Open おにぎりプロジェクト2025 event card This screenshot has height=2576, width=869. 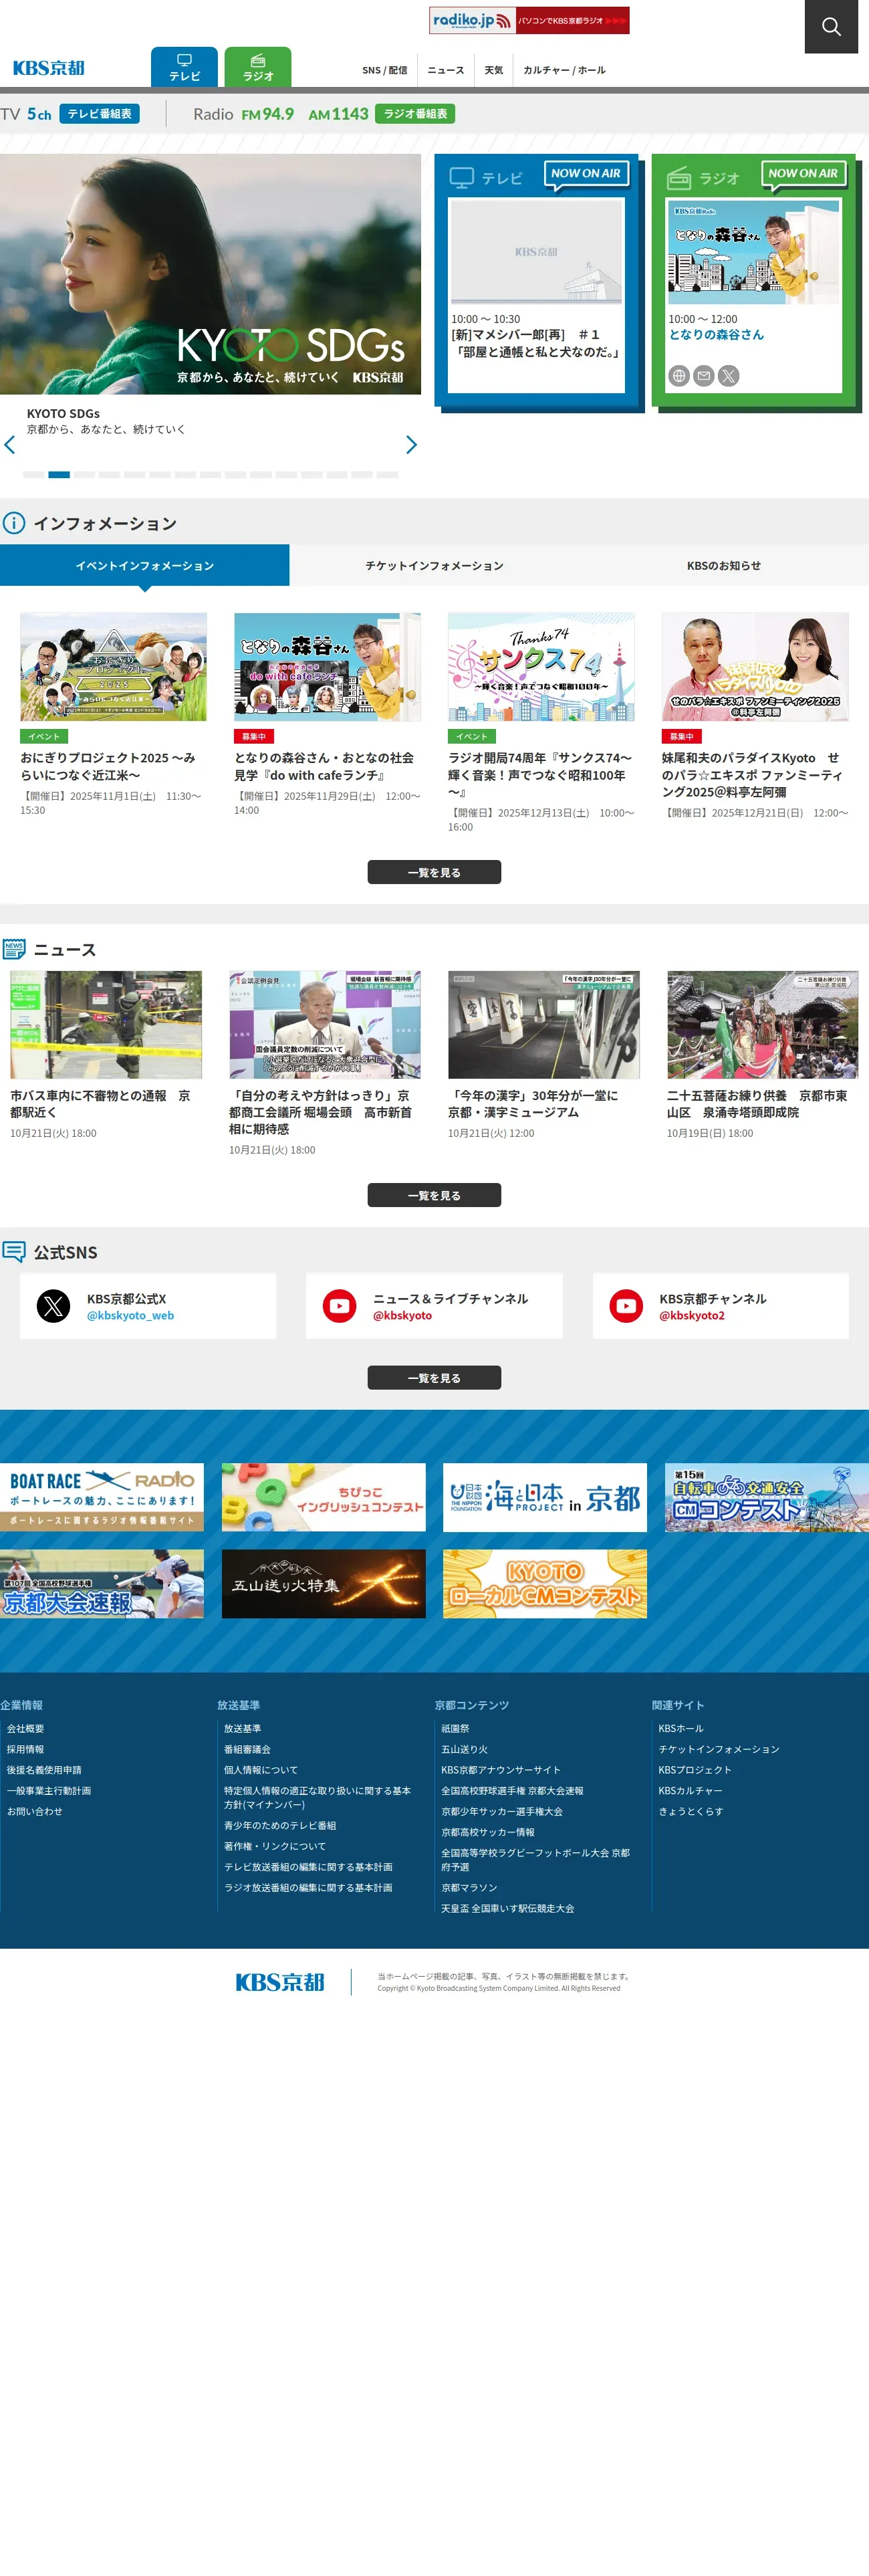(x=113, y=715)
